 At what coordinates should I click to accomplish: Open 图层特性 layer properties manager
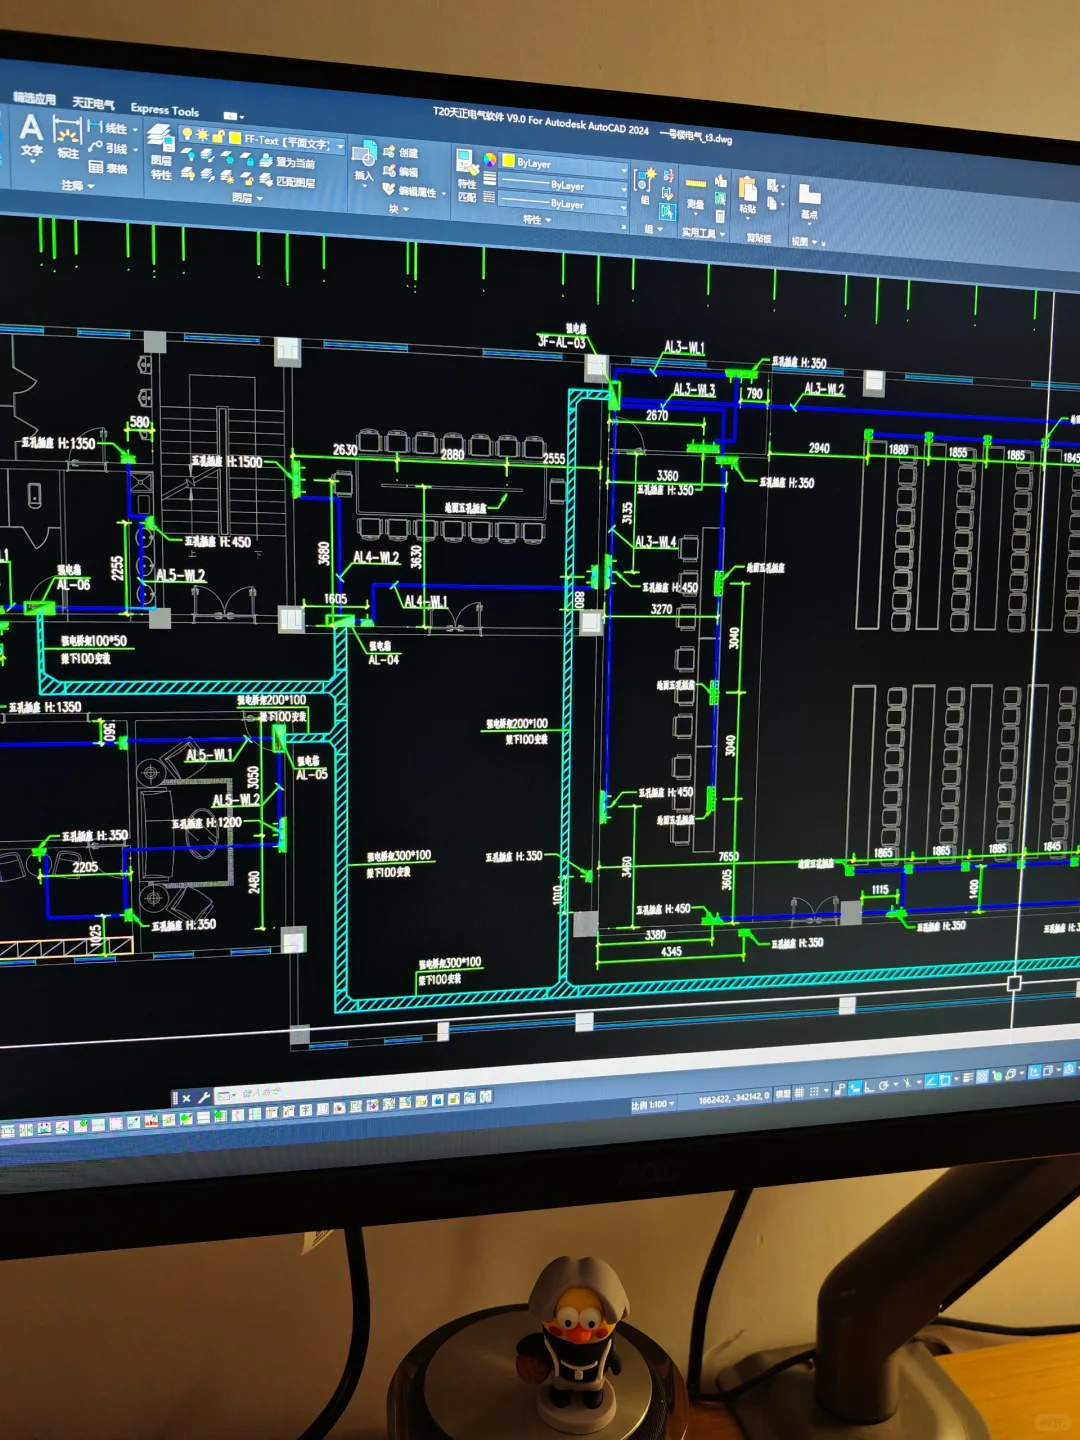(161, 150)
